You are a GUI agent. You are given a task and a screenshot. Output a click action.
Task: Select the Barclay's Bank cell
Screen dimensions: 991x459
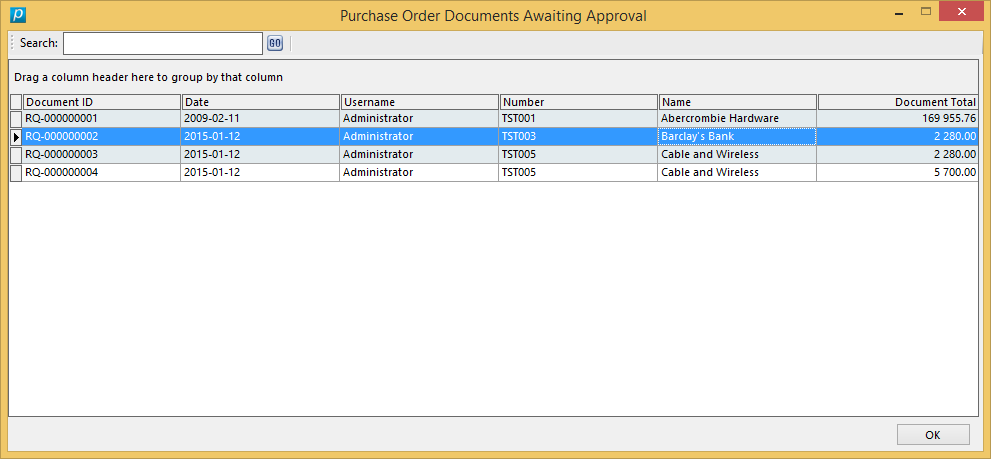tap(737, 136)
